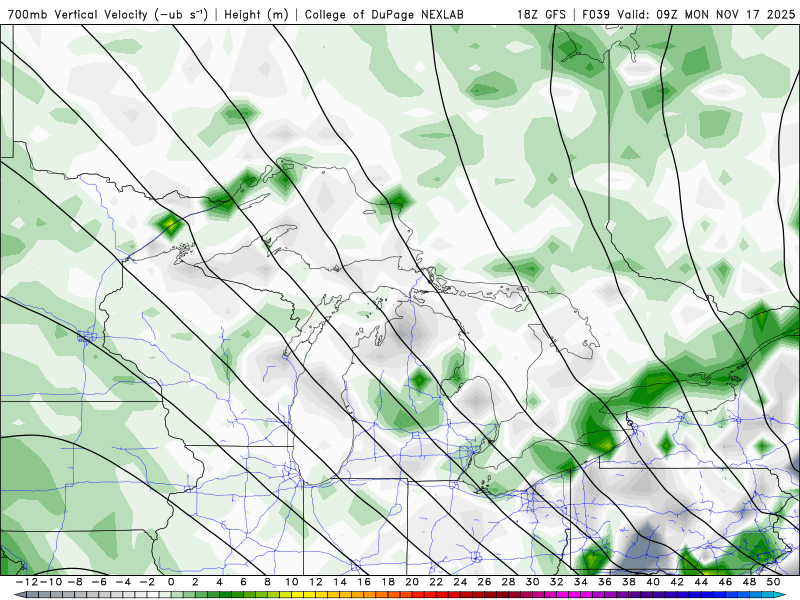Click the '36' color scale label
This screenshot has width=800, height=600.
605,582
